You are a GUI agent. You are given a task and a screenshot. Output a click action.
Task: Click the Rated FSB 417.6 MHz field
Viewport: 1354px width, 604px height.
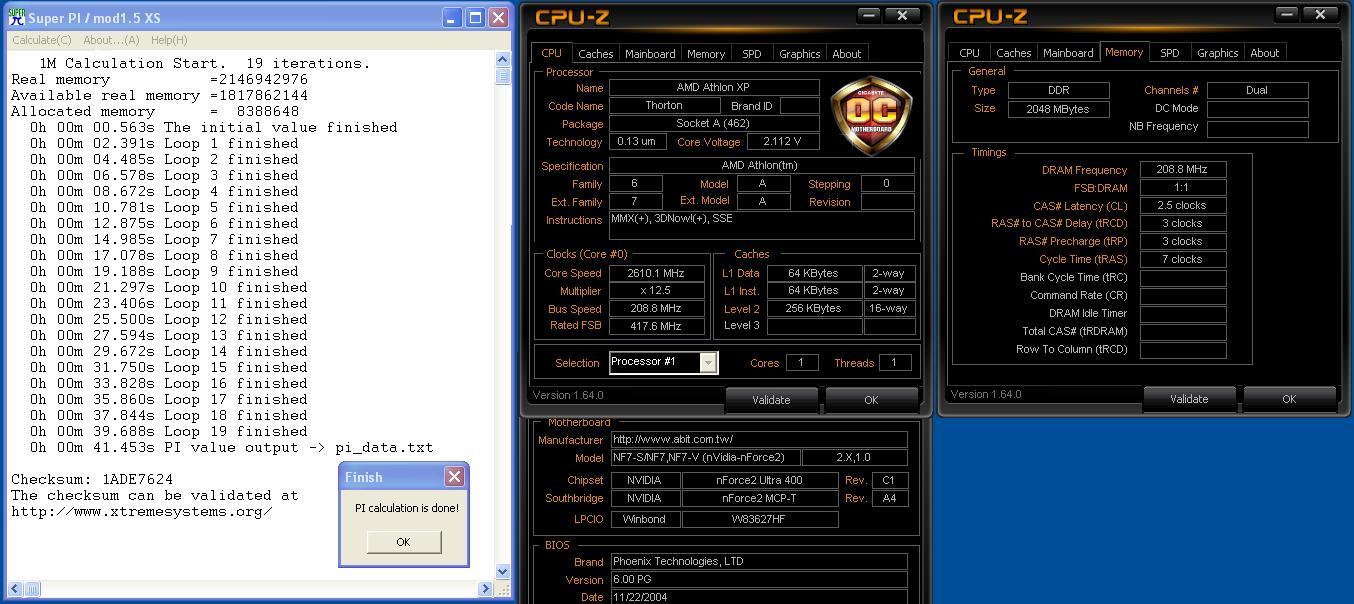click(657, 326)
